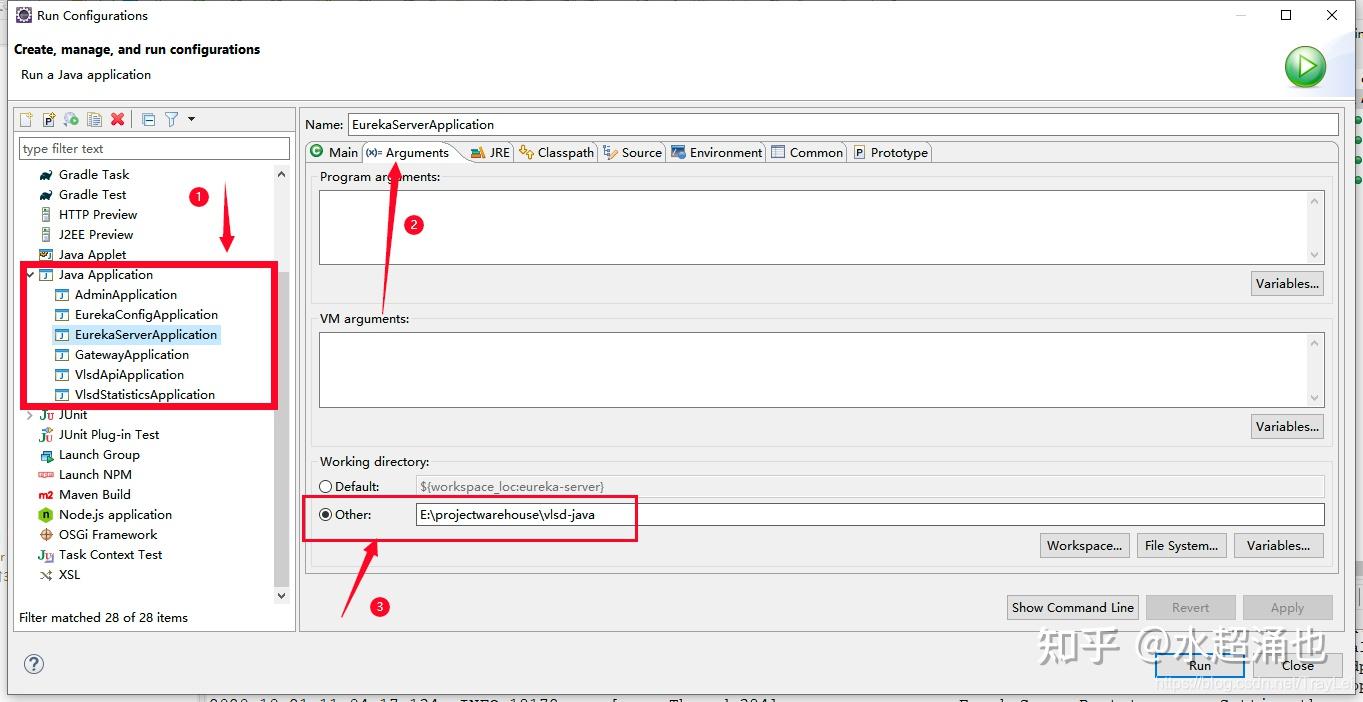Select the Other working directory option
Screen dimensions: 1363x702
pos(325,514)
